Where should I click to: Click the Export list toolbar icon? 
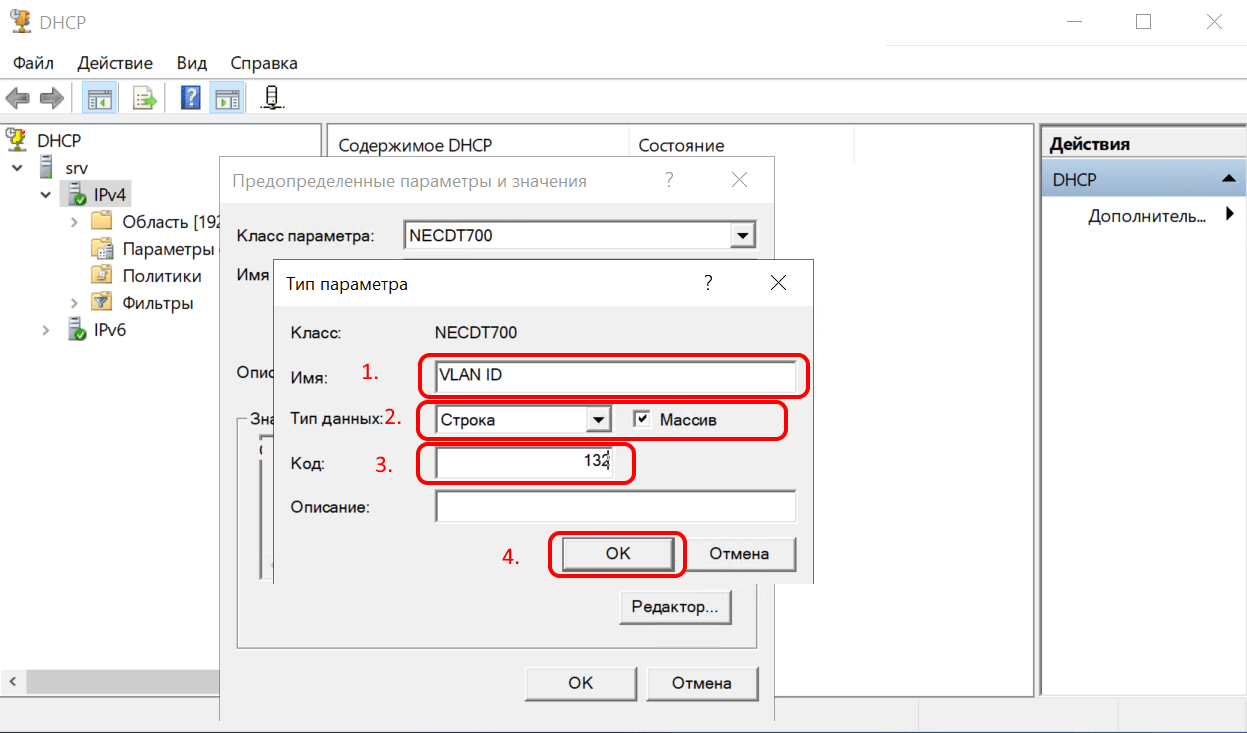pos(146,98)
